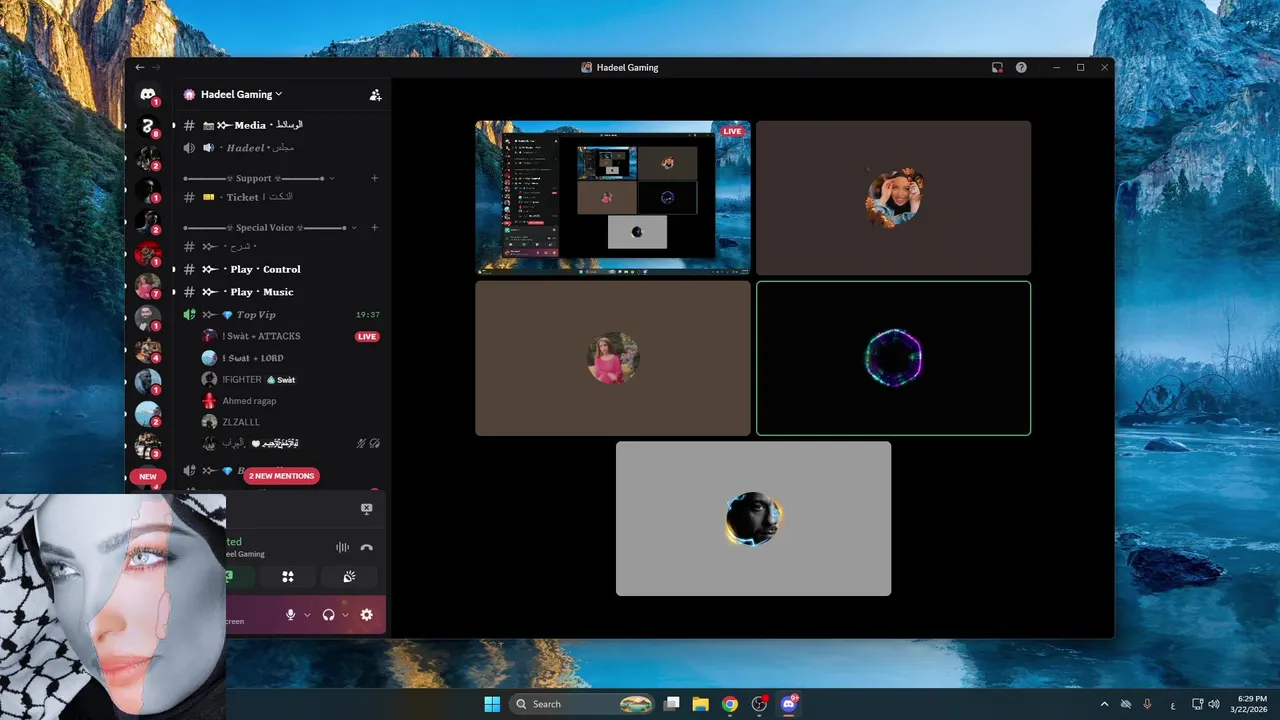Screen dimensions: 1280x720
Task: Add a channel to the Special Voice category
Action: click(375, 228)
